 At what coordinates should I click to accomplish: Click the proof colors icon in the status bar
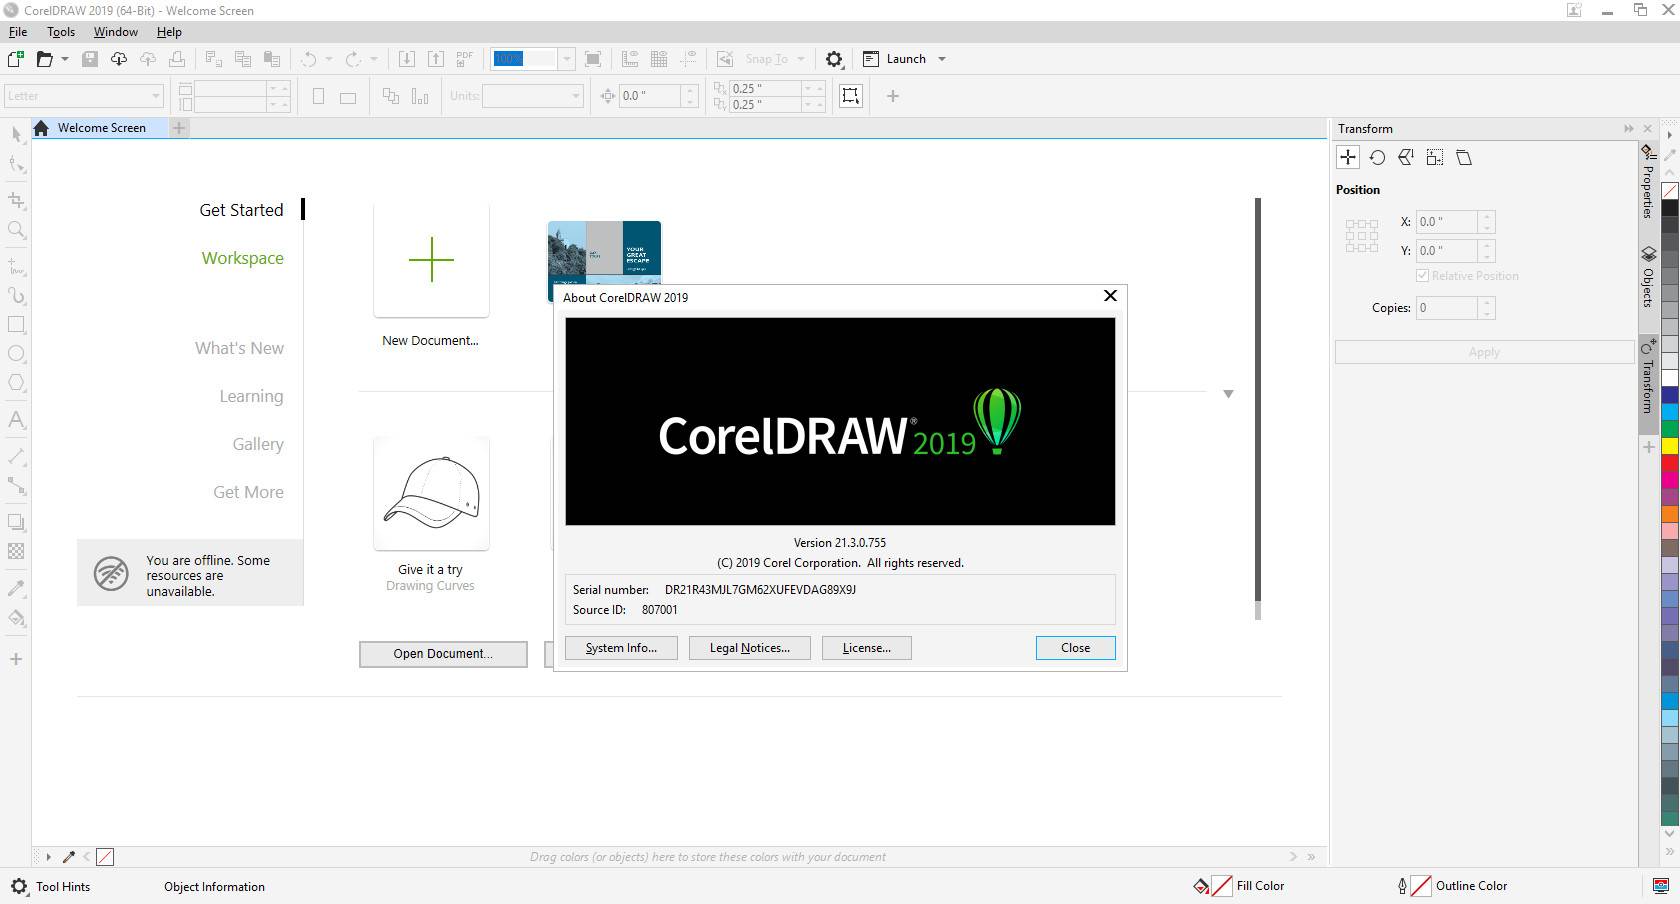click(1660, 886)
